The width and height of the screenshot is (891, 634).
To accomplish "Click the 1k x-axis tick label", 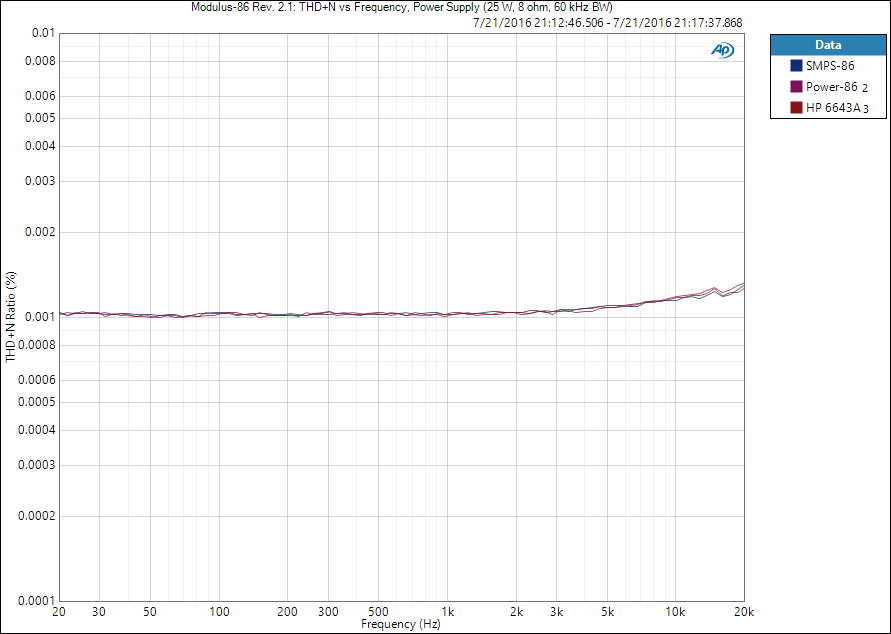I will (448, 612).
